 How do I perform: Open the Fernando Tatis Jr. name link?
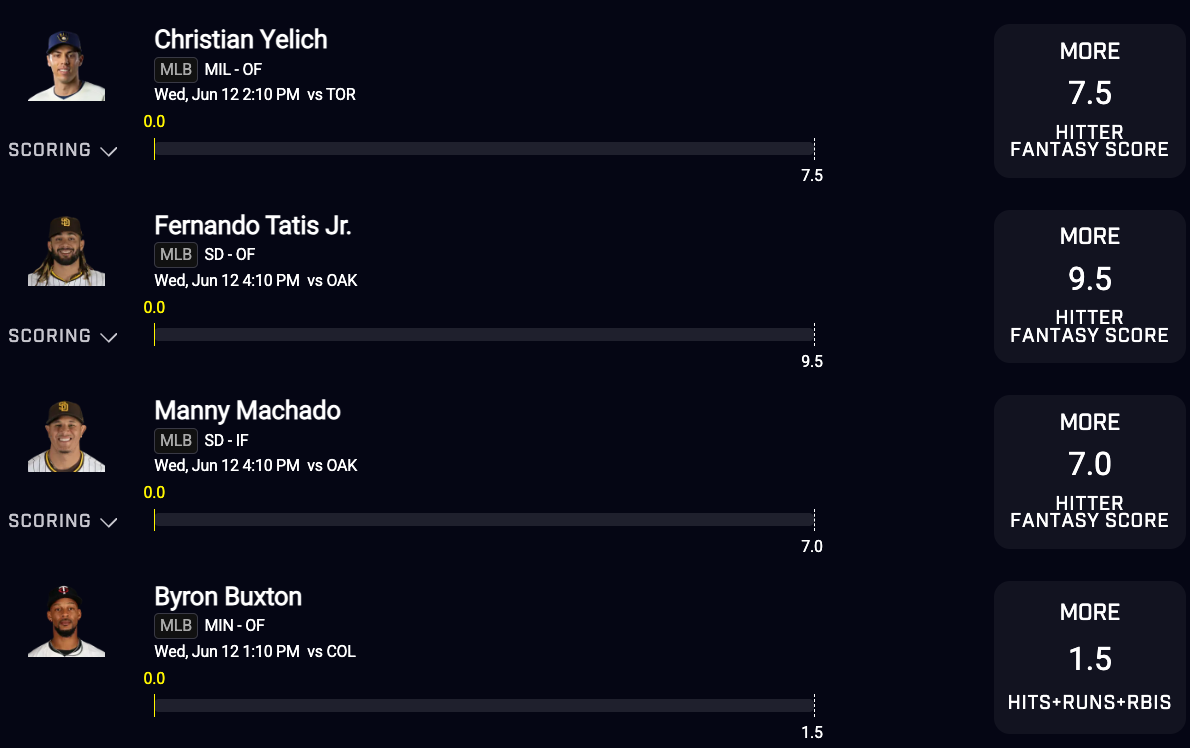pos(253,226)
